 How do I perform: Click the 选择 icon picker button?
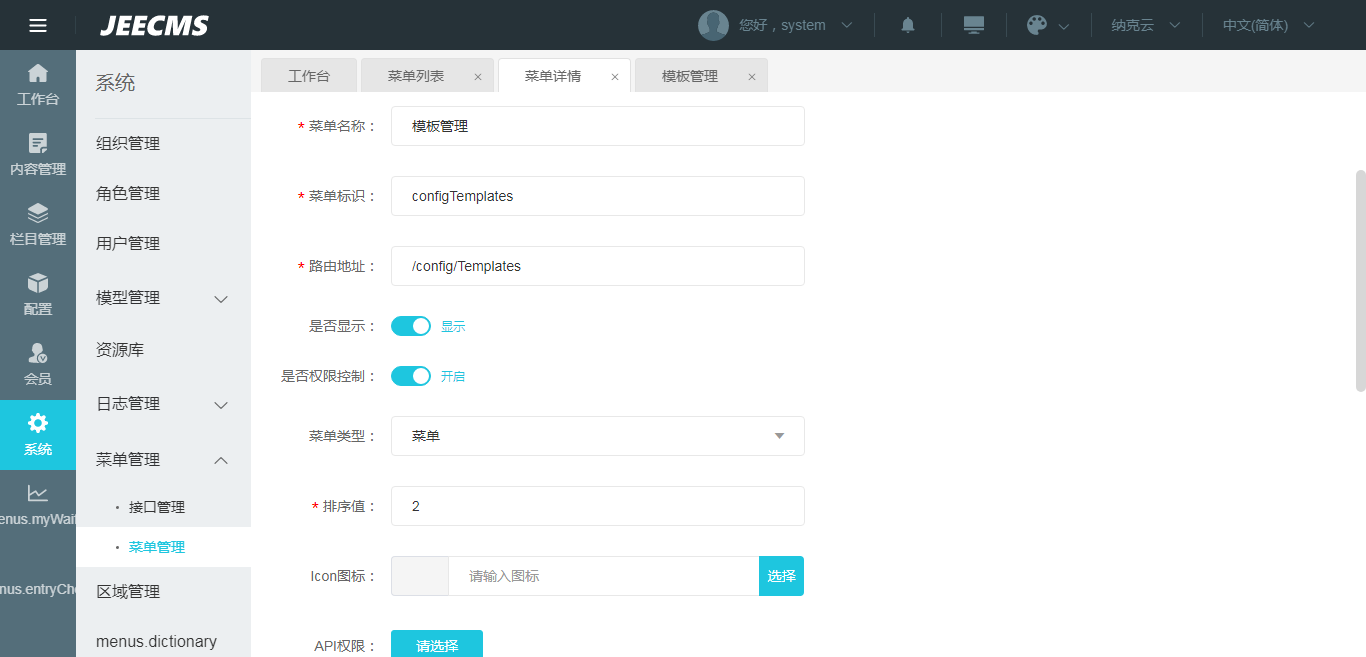click(781, 576)
